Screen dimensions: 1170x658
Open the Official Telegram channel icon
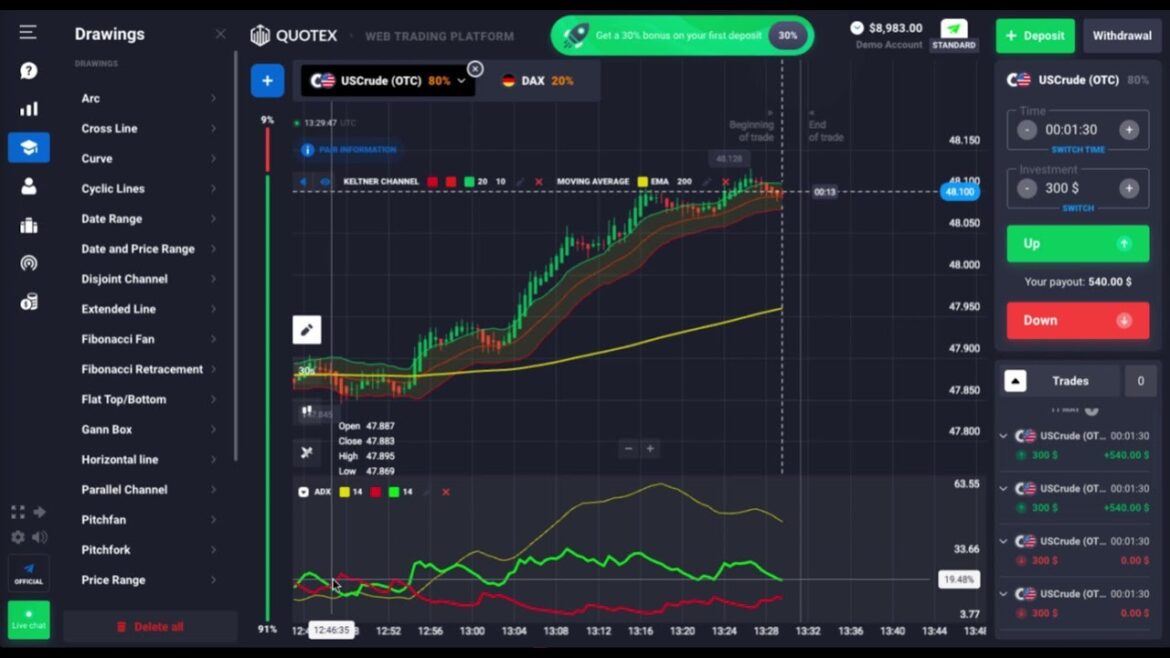(28, 573)
